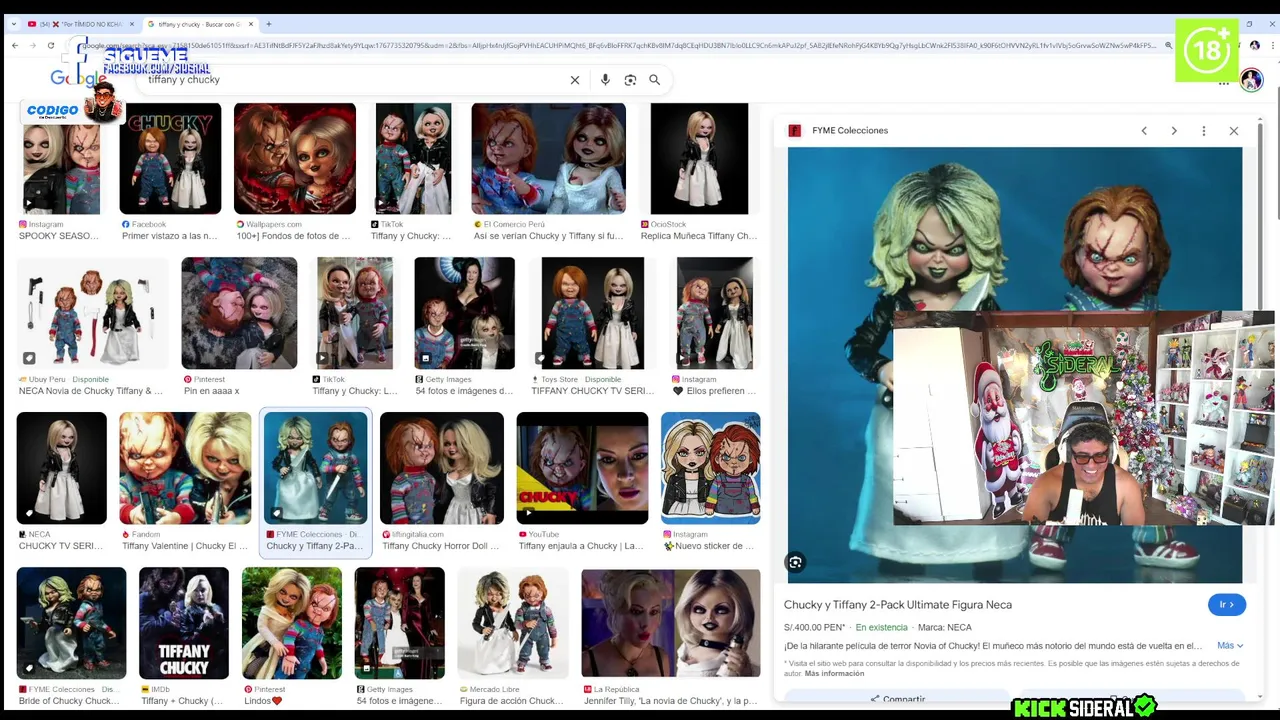
Task: Open the Pinterest Pin en aaaa x image
Action: pos(239,313)
